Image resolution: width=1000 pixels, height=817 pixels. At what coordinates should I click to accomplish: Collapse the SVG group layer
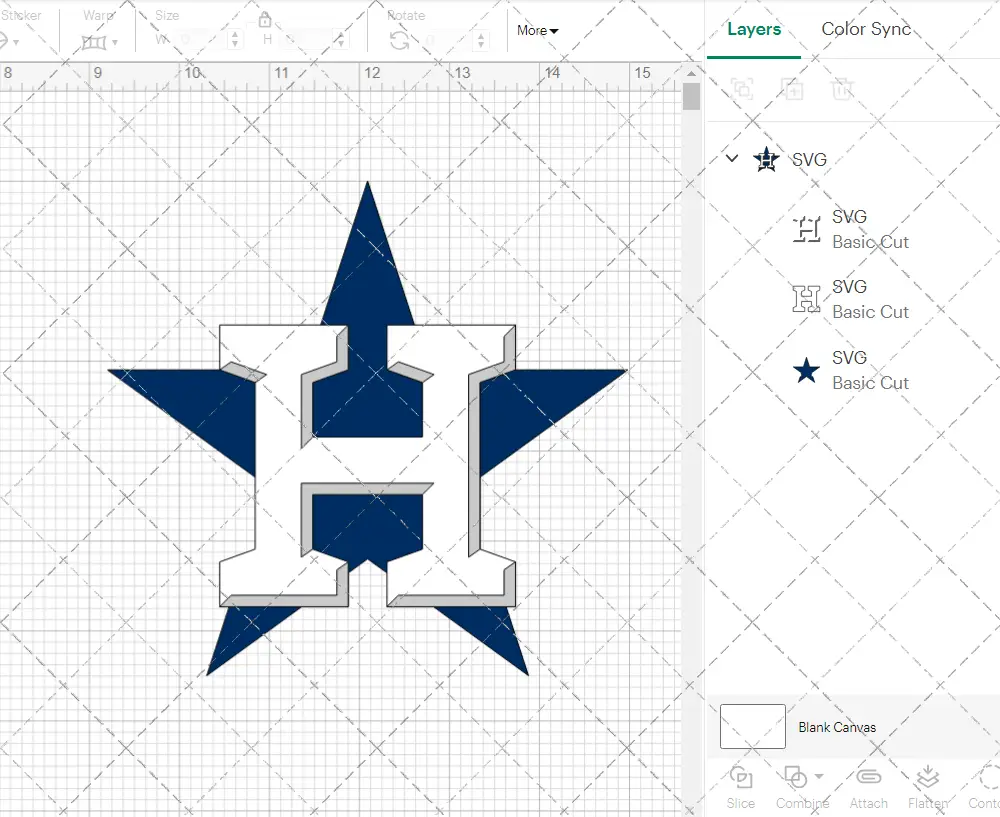(732, 158)
